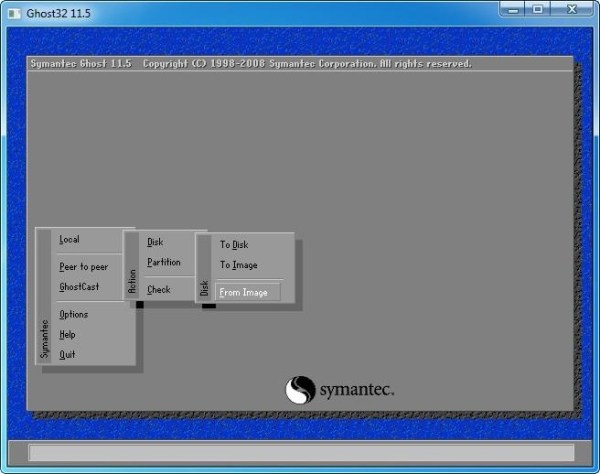Expand the Partition submenu entry
Screen dimensions: 600x474
(x=164, y=263)
